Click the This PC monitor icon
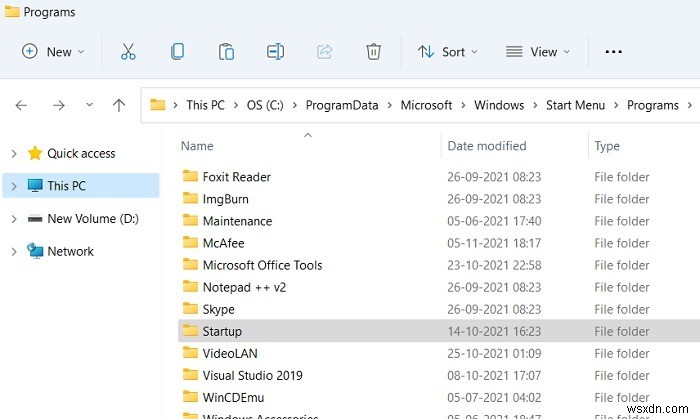Image resolution: width=700 pixels, height=419 pixels. pyautogui.click(x=35, y=185)
